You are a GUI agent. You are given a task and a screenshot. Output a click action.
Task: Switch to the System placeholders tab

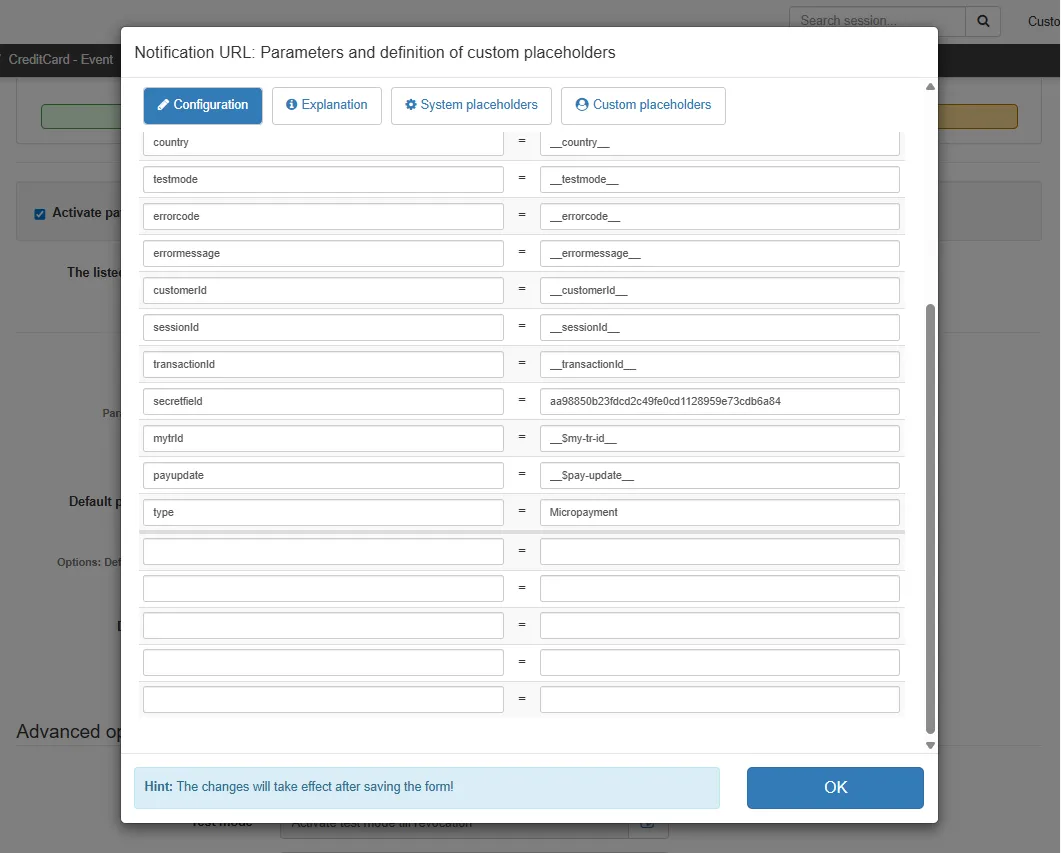pyautogui.click(x=471, y=106)
